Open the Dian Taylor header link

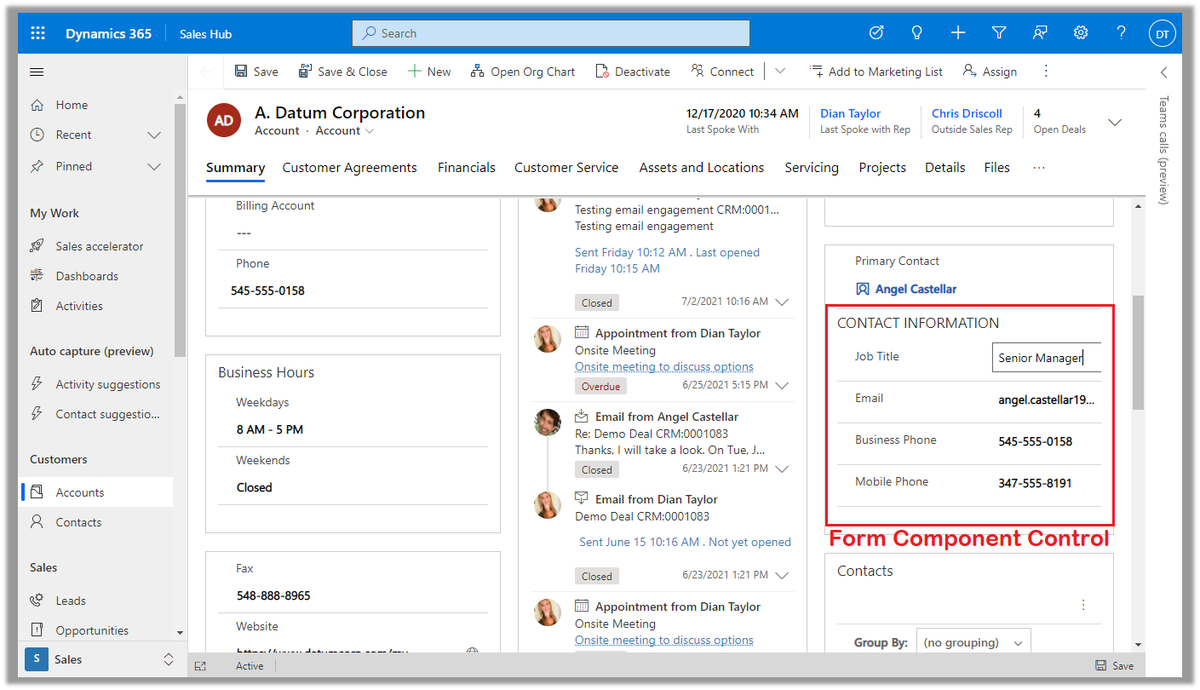(850, 114)
